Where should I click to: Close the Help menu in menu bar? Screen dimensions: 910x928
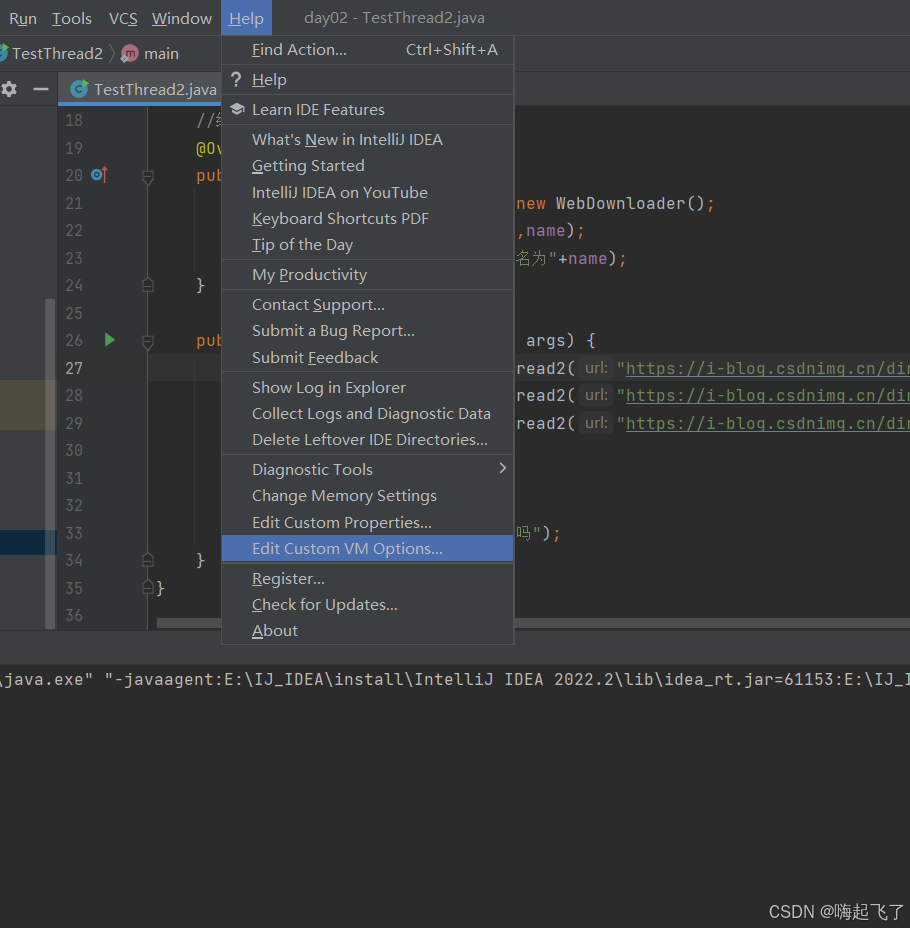(246, 18)
